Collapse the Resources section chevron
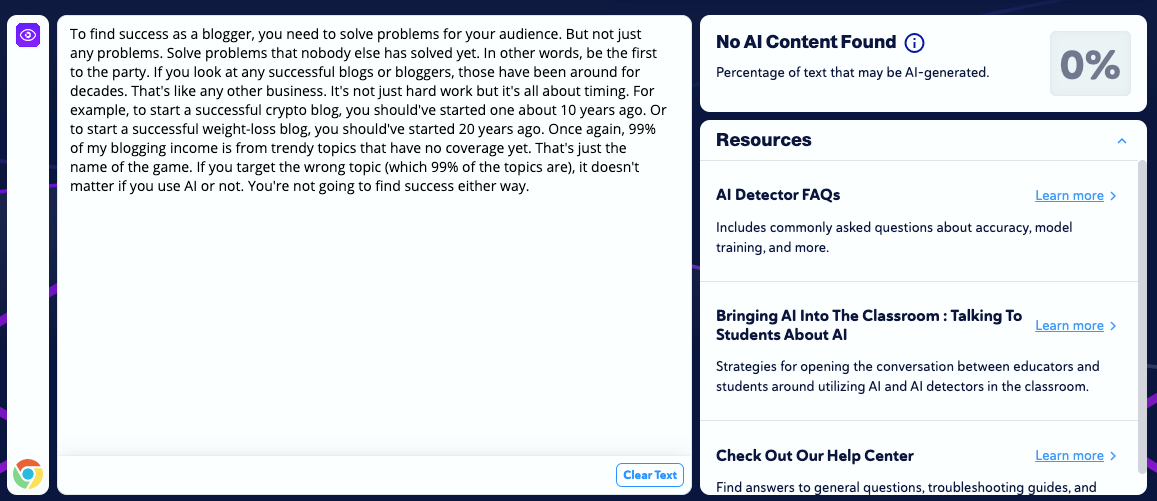The image size is (1157, 501). pyautogui.click(x=1122, y=140)
